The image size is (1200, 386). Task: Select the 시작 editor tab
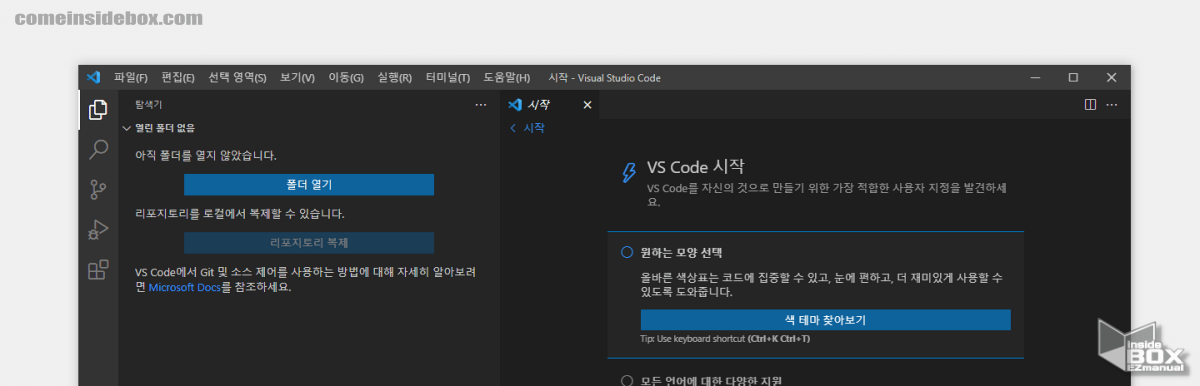550,104
